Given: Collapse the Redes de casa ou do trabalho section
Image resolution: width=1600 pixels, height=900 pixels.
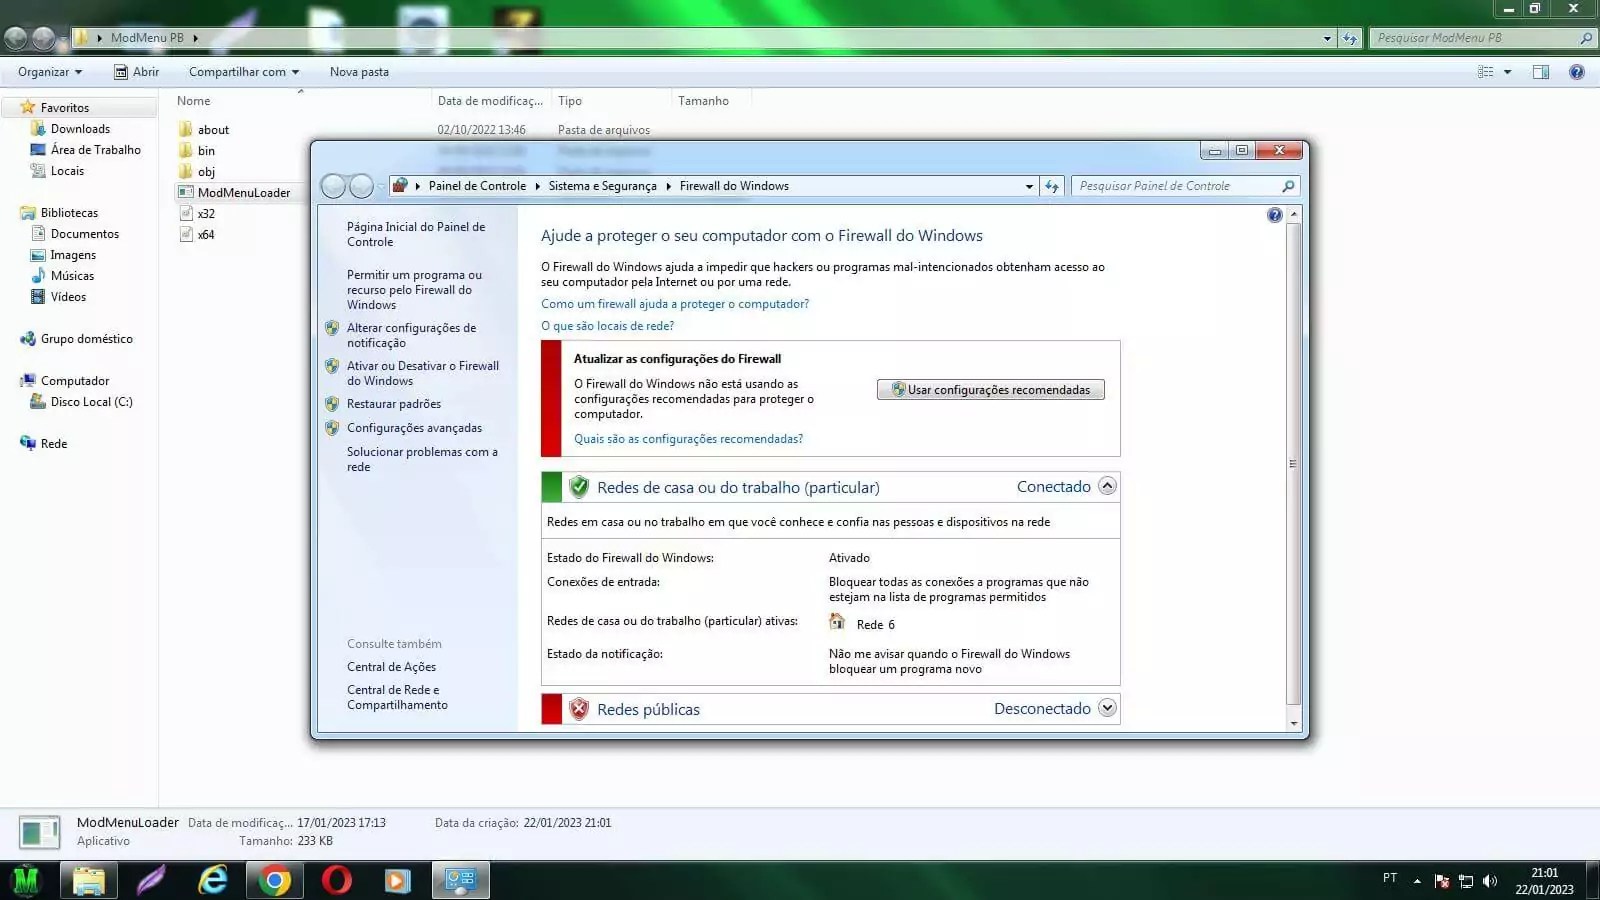Looking at the screenshot, I should pyautogui.click(x=1107, y=486).
